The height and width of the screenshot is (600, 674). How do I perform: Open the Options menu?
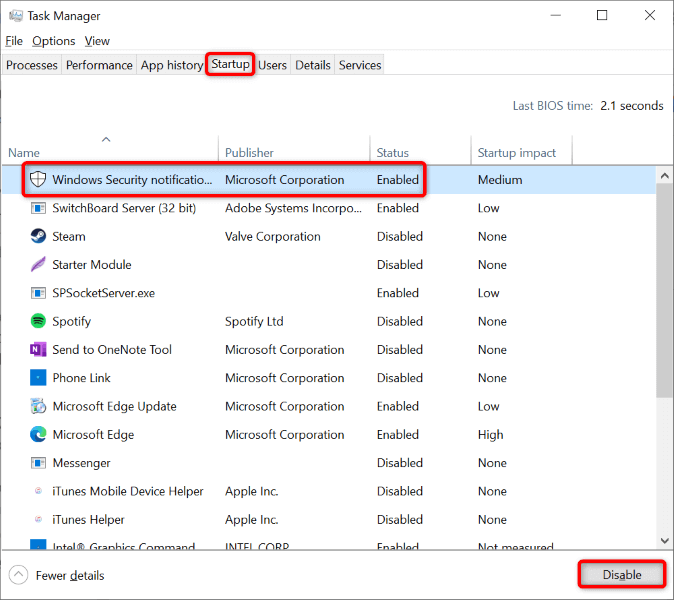click(53, 41)
